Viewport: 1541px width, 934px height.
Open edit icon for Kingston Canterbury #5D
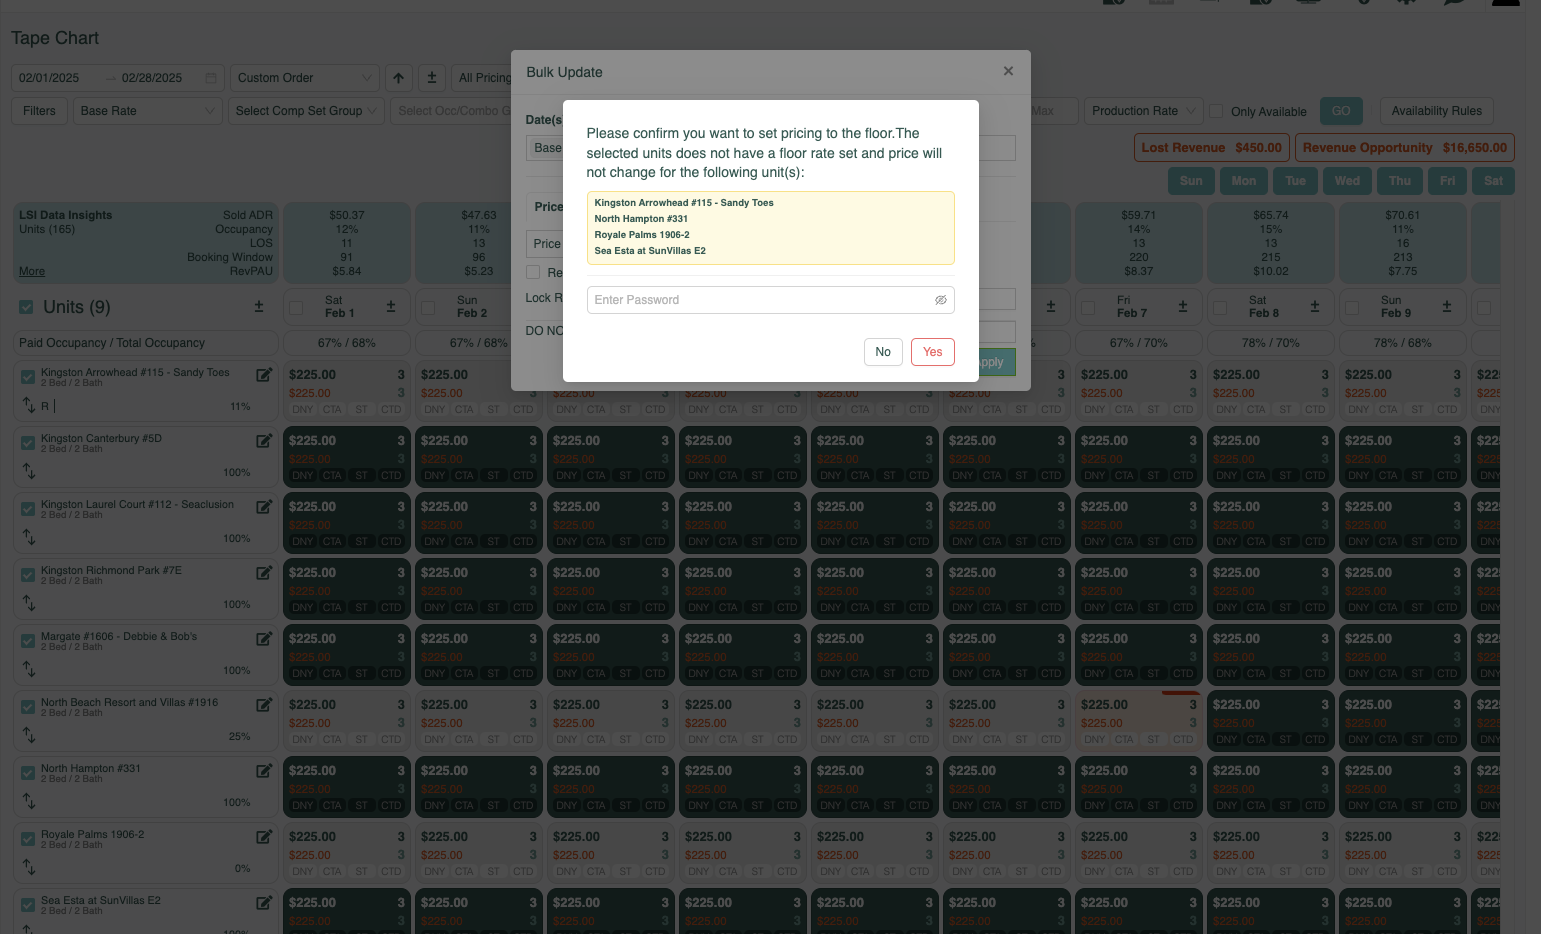click(x=264, y=441)
